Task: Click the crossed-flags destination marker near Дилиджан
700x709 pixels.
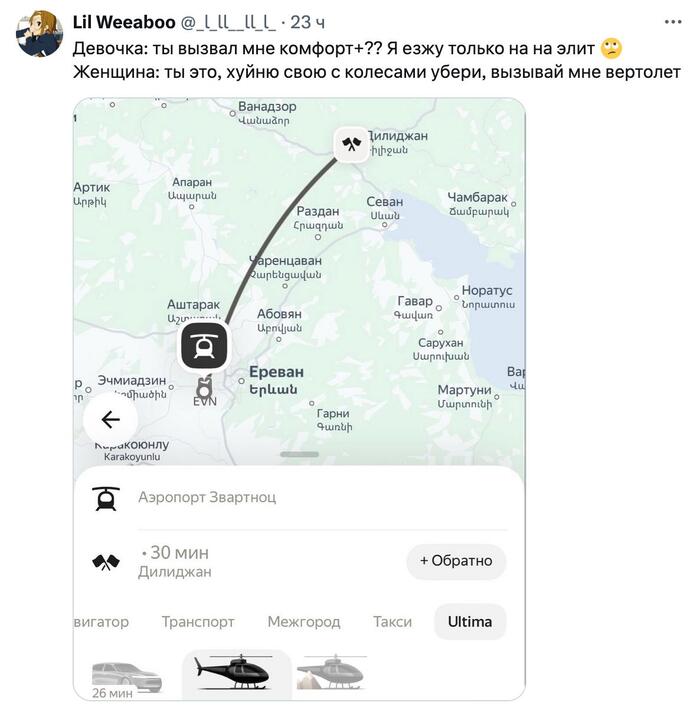Action: point(351,144)
